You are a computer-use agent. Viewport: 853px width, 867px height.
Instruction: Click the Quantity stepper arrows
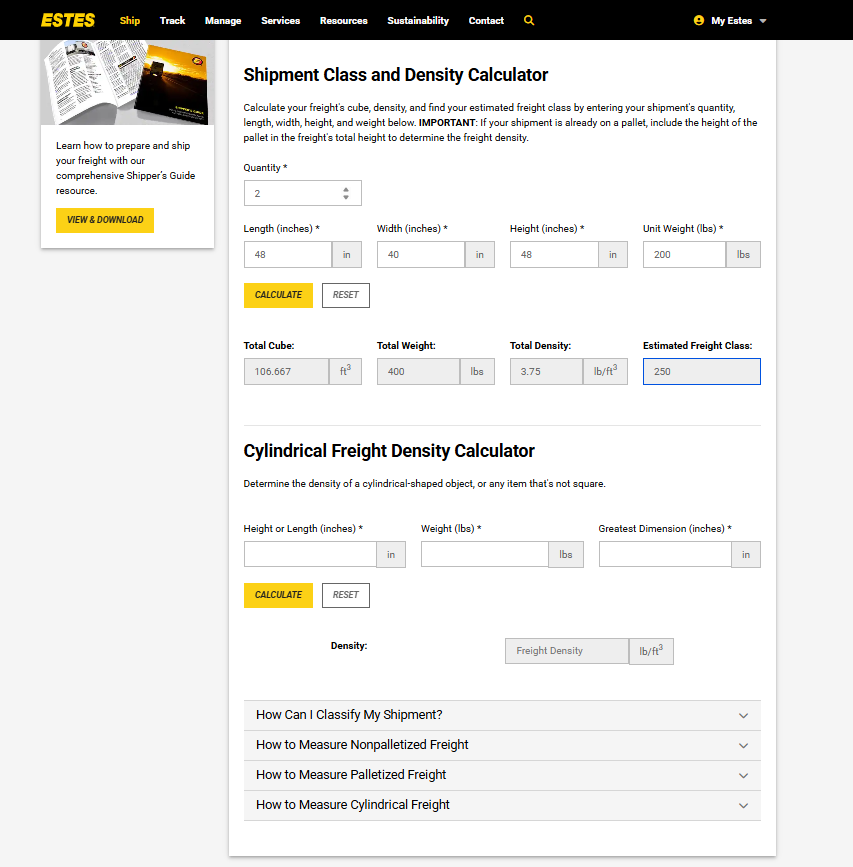point(346,194)
